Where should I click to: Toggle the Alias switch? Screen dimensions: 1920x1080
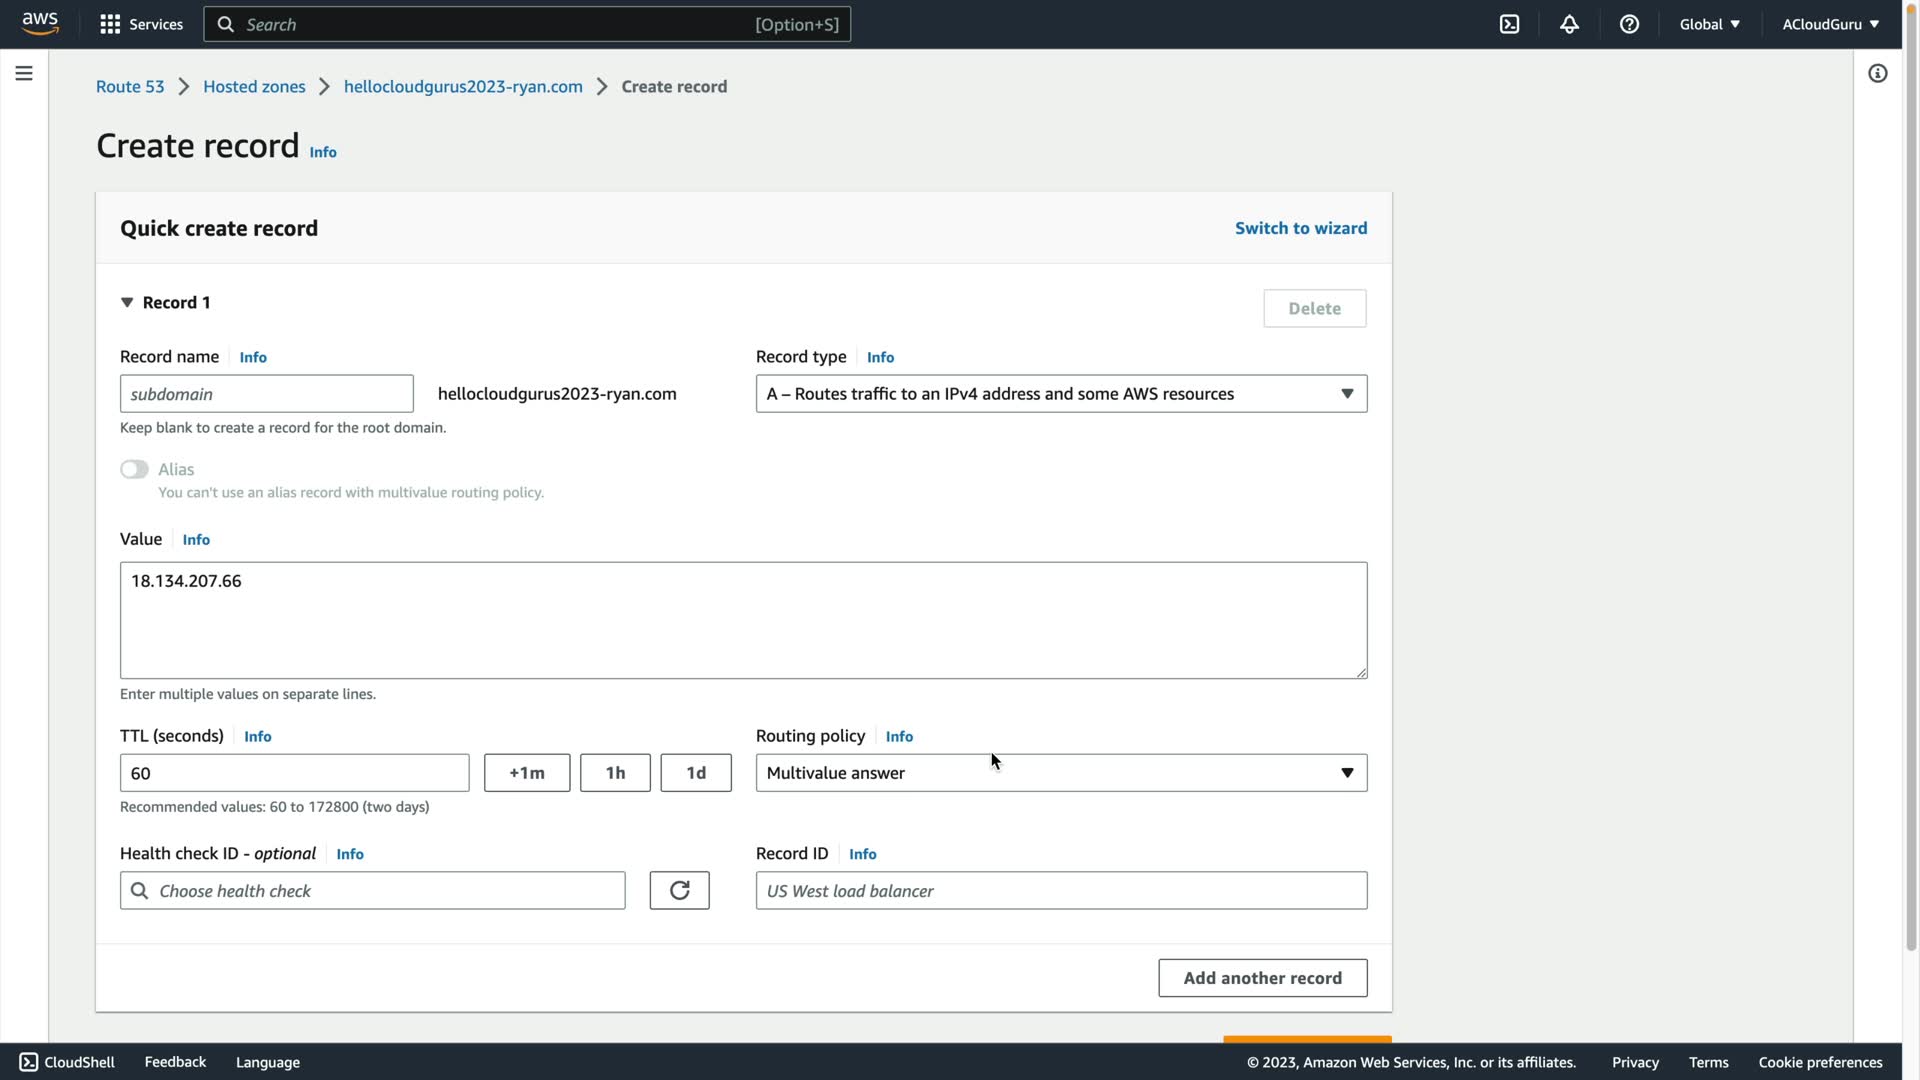point(134,469)
